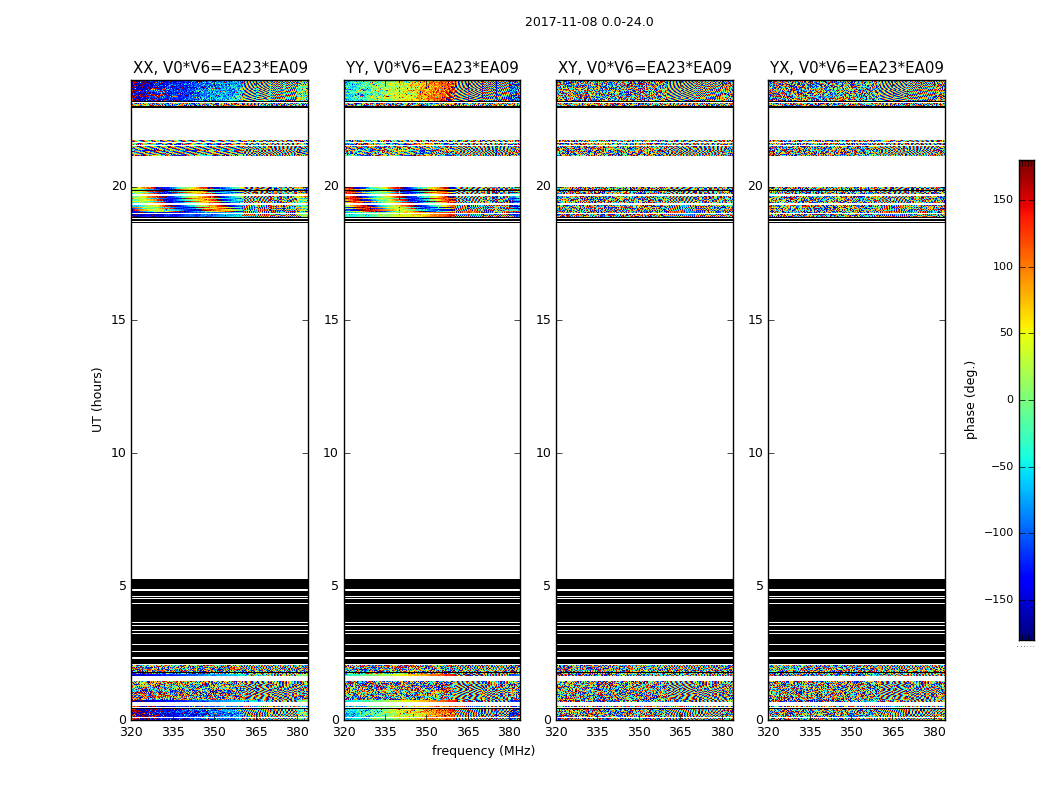Click the 10 hour tick on YY panel
Screen dimensions: 1050x800
tap(331, 453)
